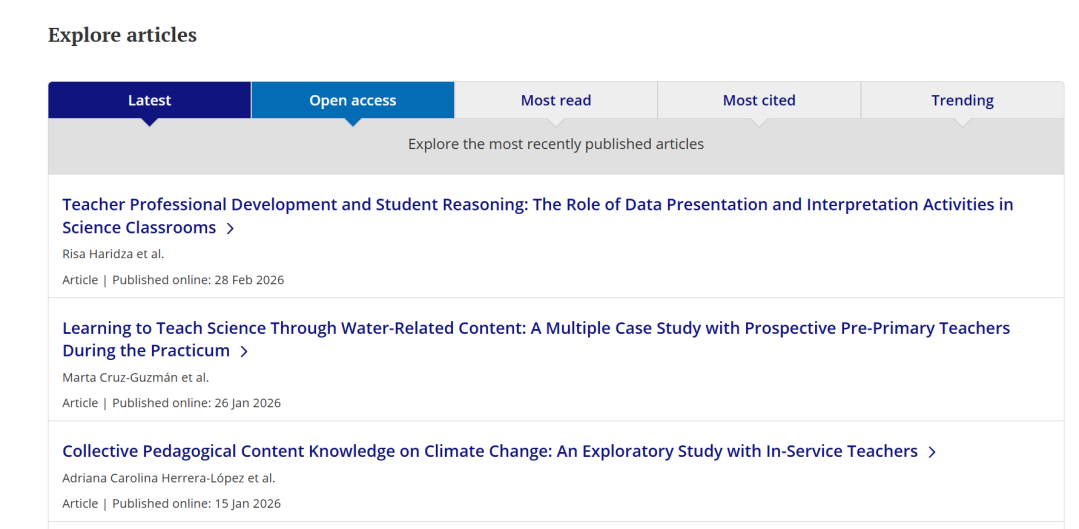Click the 'Explore the most recently published articles' description
Viewport: 1079px width, 529px height.
pos(555,144)
